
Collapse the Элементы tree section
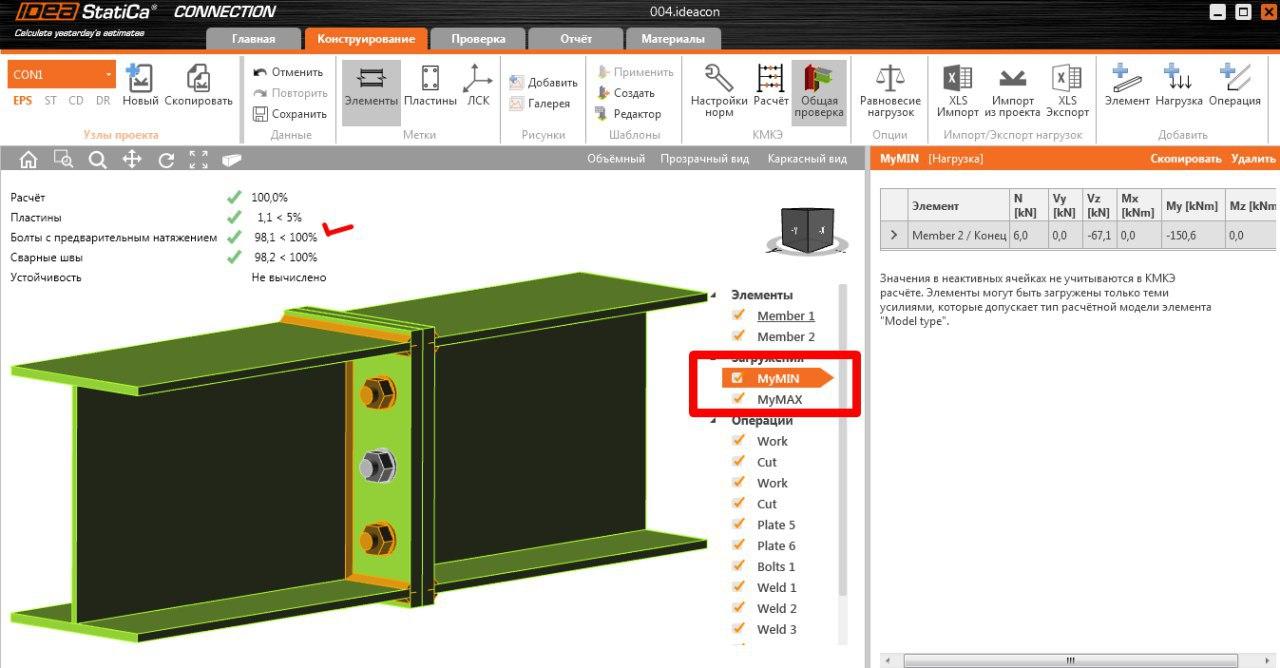(714, 296)
